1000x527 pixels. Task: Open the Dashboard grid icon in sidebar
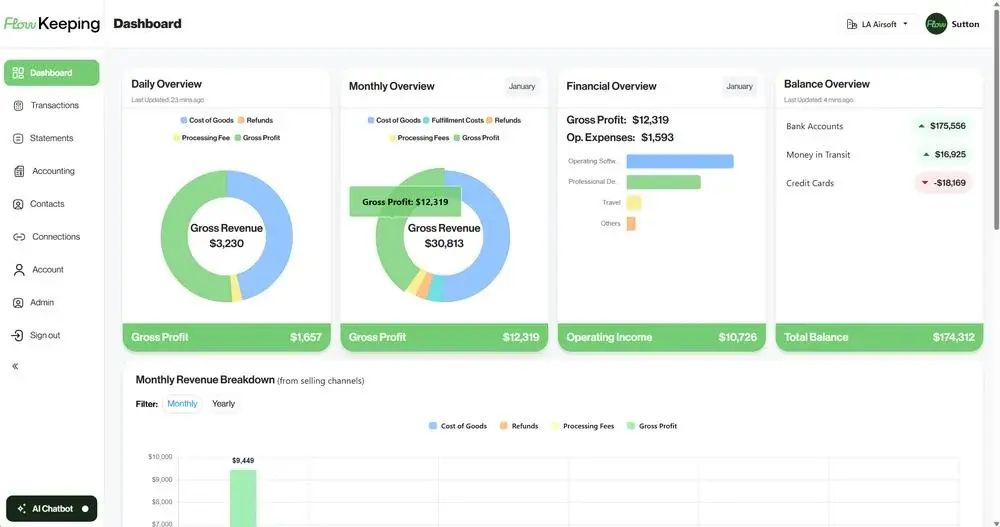pyautogui.click(x=18, y=73)
